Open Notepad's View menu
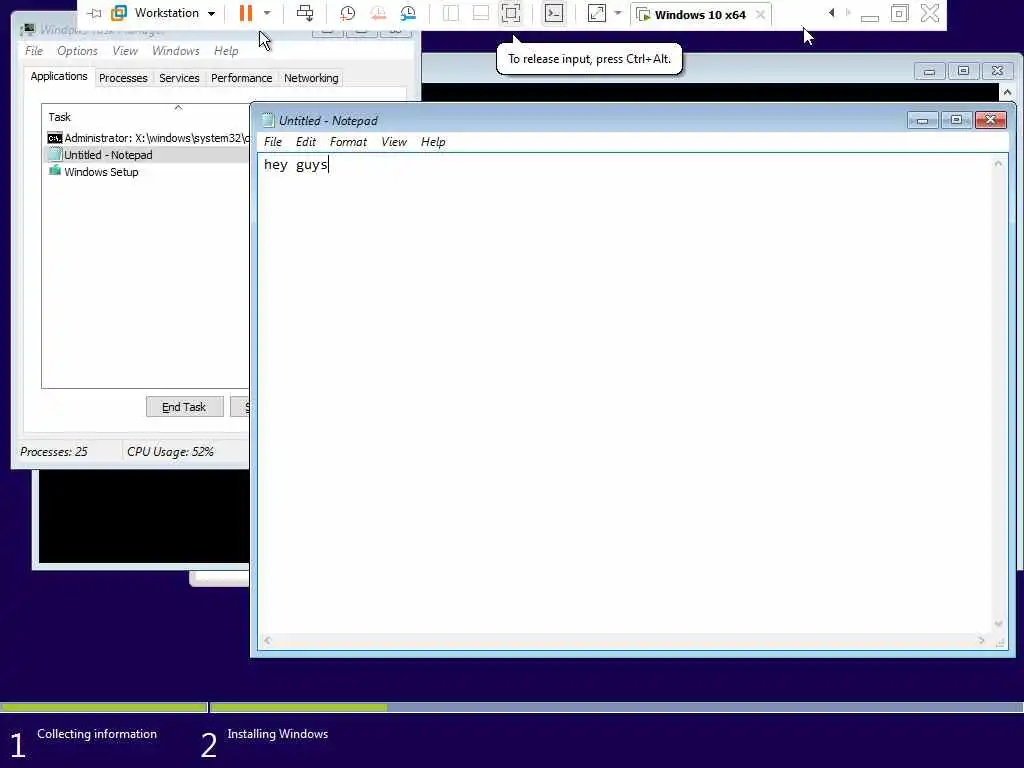The height and width of the screenshot is (768, 1024). pyautogui.click(x=394, y=142)
